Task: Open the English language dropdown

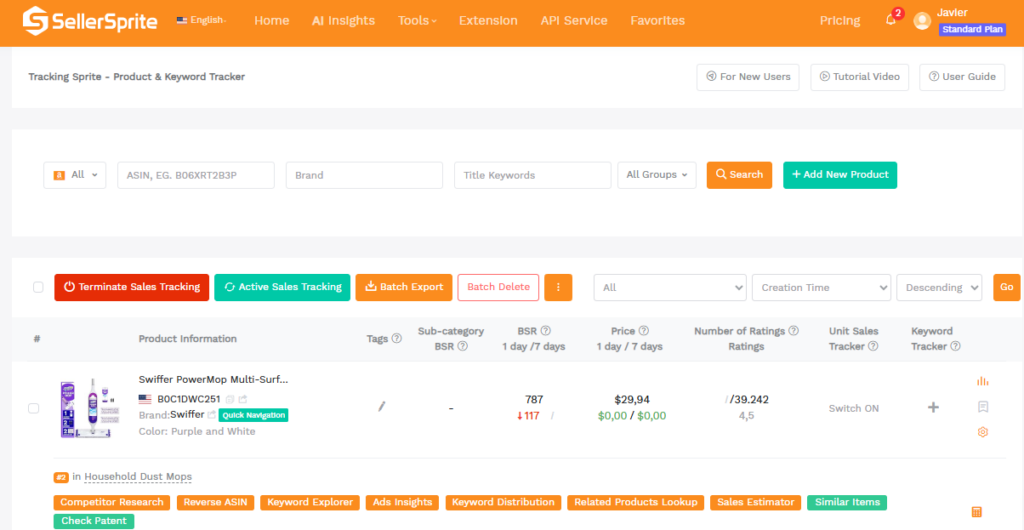Action: coord(202,20)
